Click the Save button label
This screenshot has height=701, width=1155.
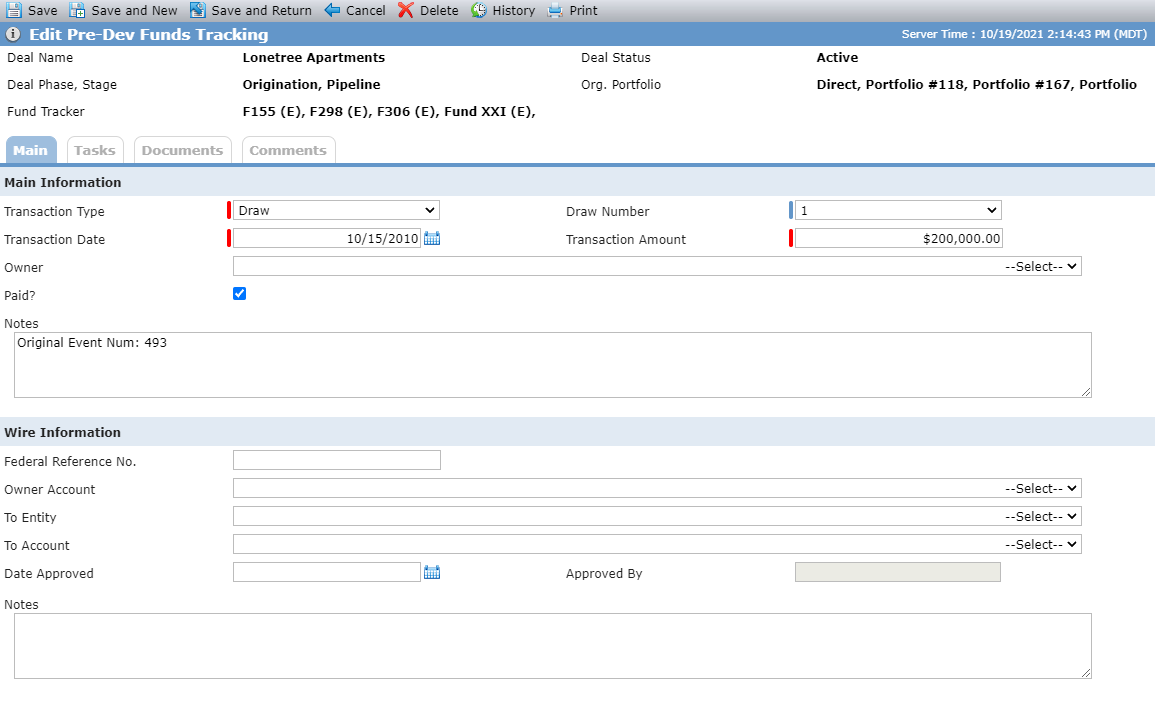coord(43,10)
